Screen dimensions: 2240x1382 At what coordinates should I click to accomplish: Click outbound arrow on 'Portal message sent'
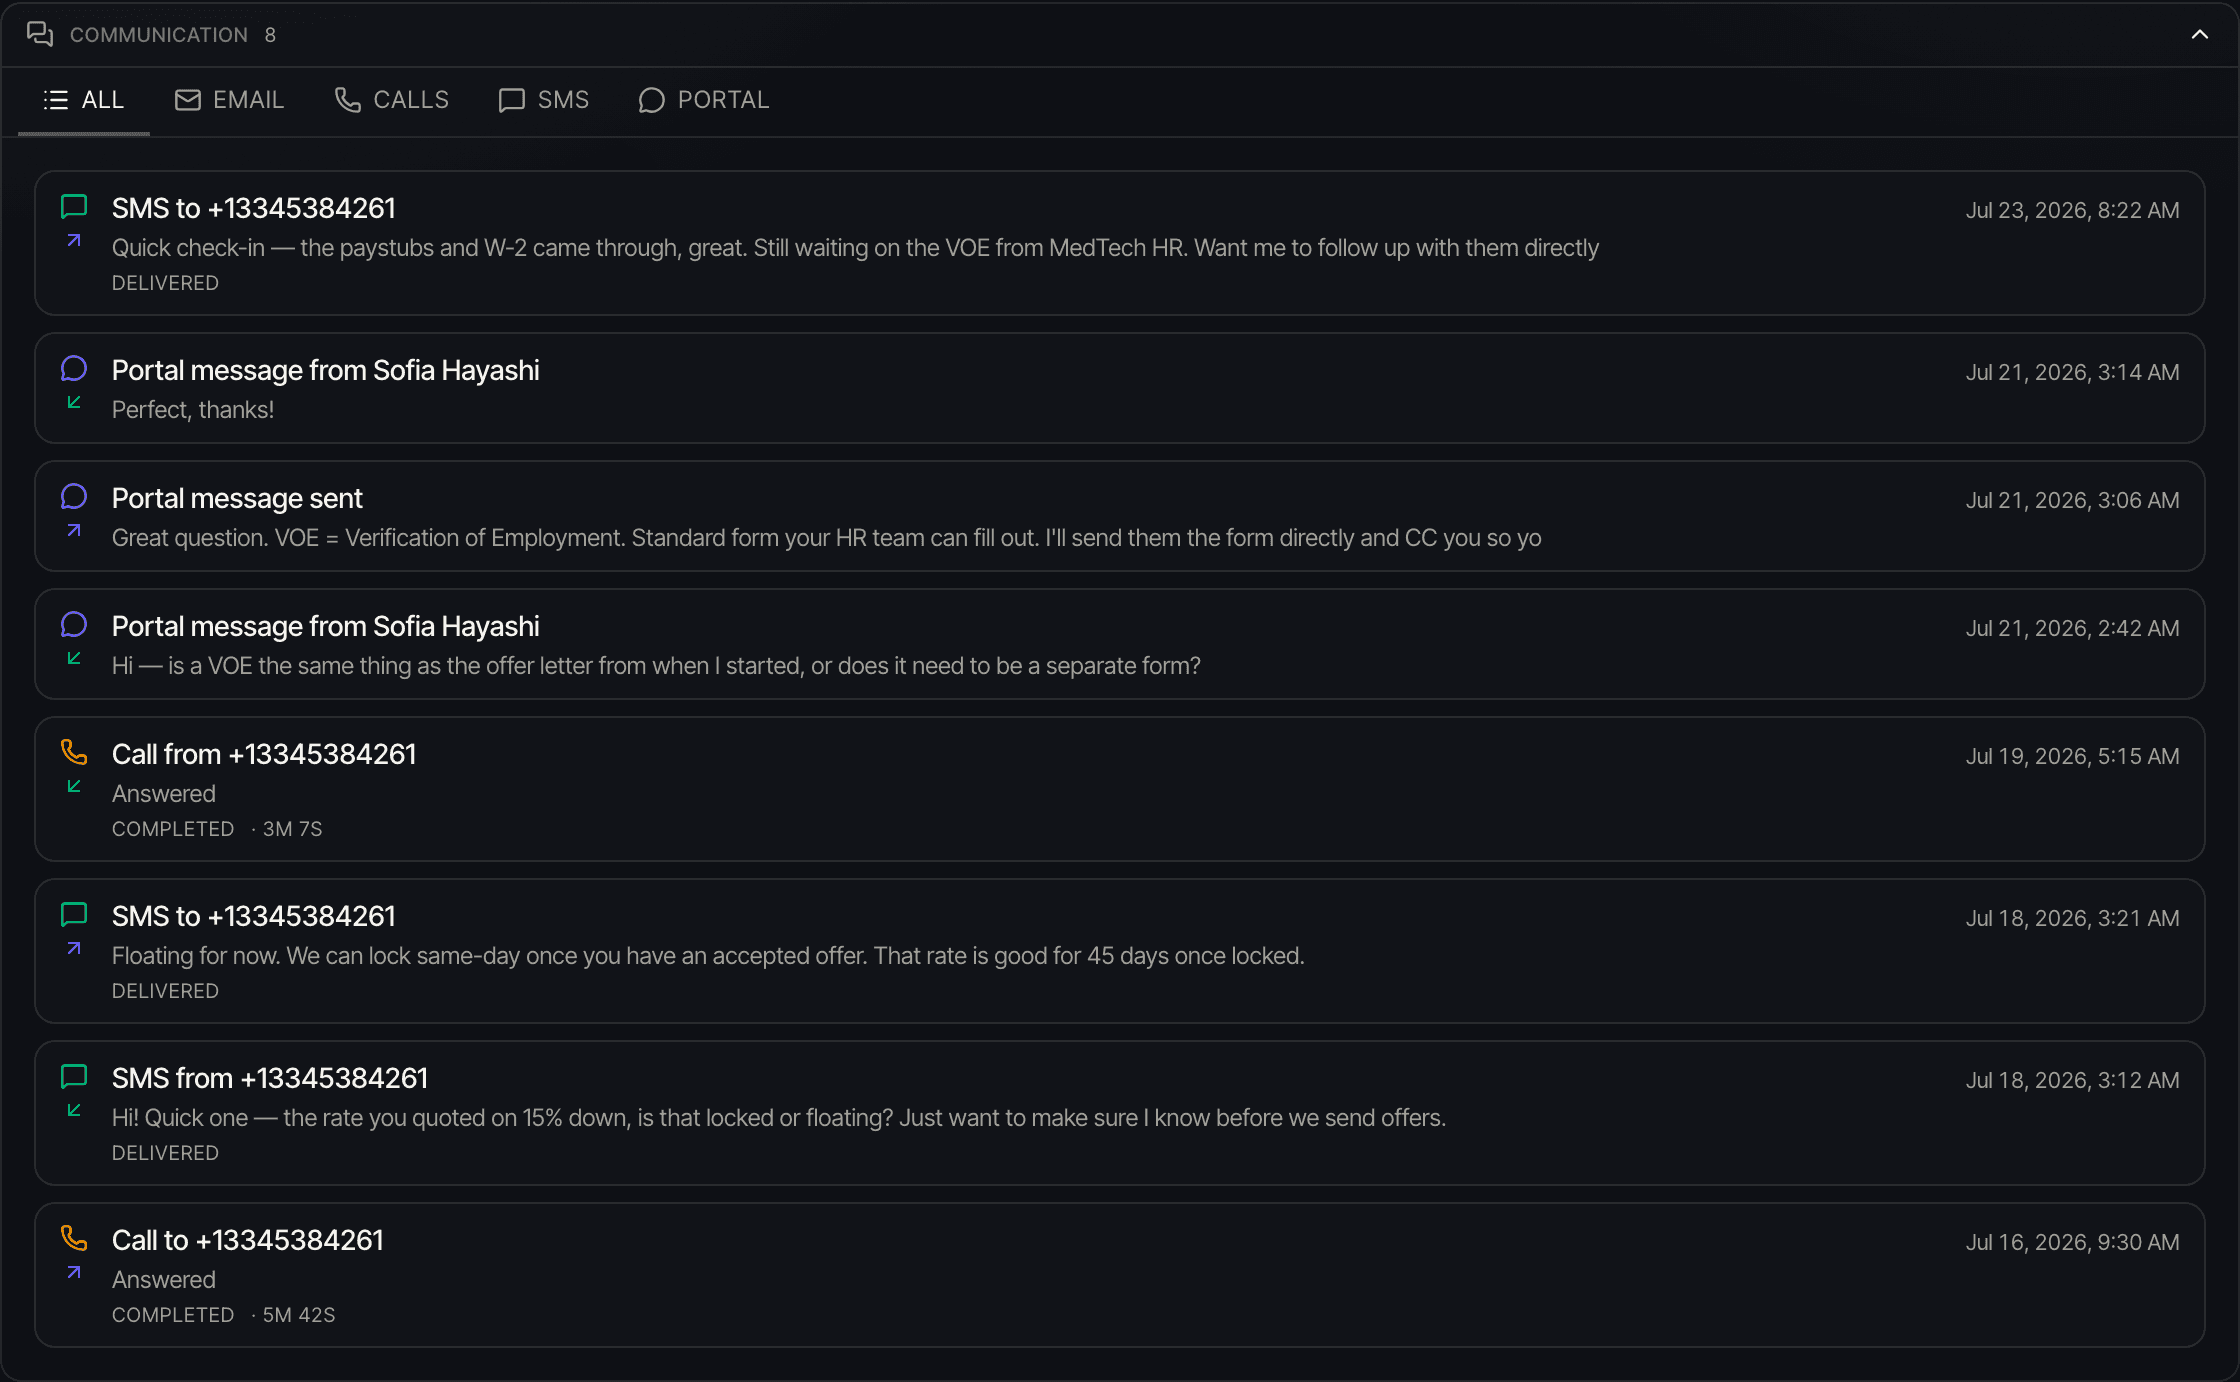74,530
